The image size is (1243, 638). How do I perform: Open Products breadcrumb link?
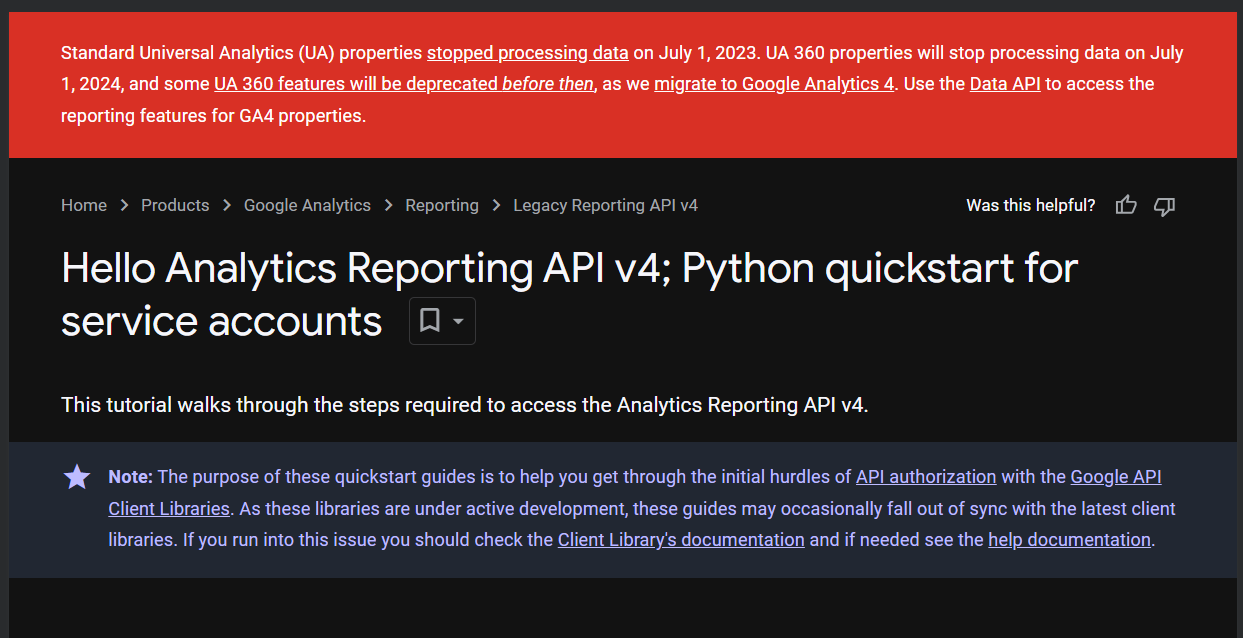pyautogui.click(x=175, y=205)
